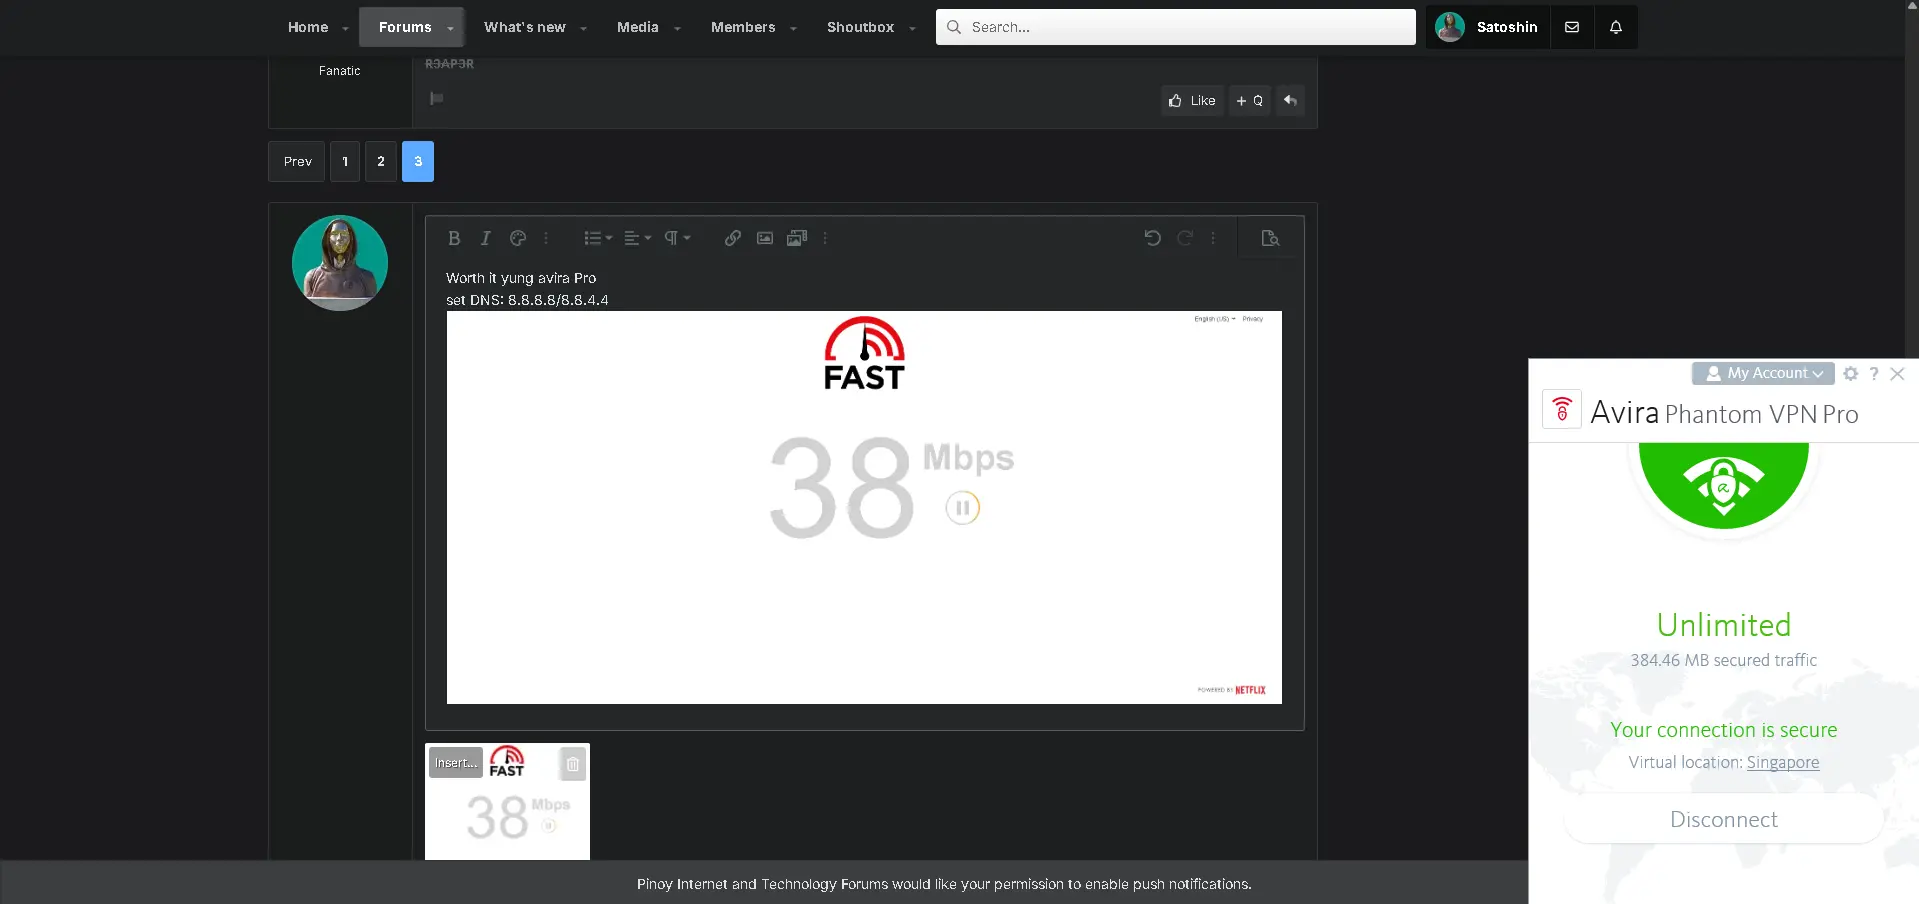The image size is (1919, 904).
Task: Open more text options beside the palette
Action: [x=546, y=238]
